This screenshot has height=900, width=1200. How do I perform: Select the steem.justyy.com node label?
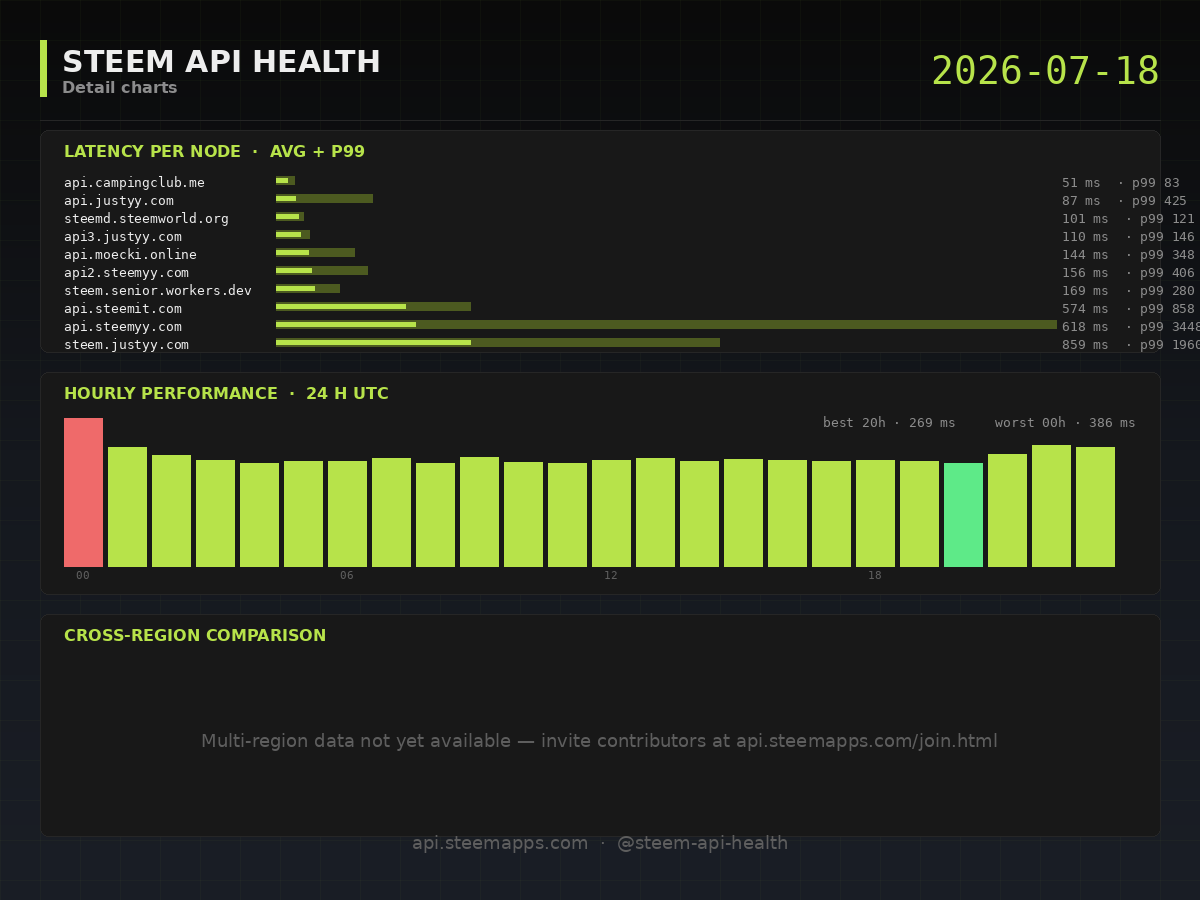pyautogui.click(x=126, y=345)
